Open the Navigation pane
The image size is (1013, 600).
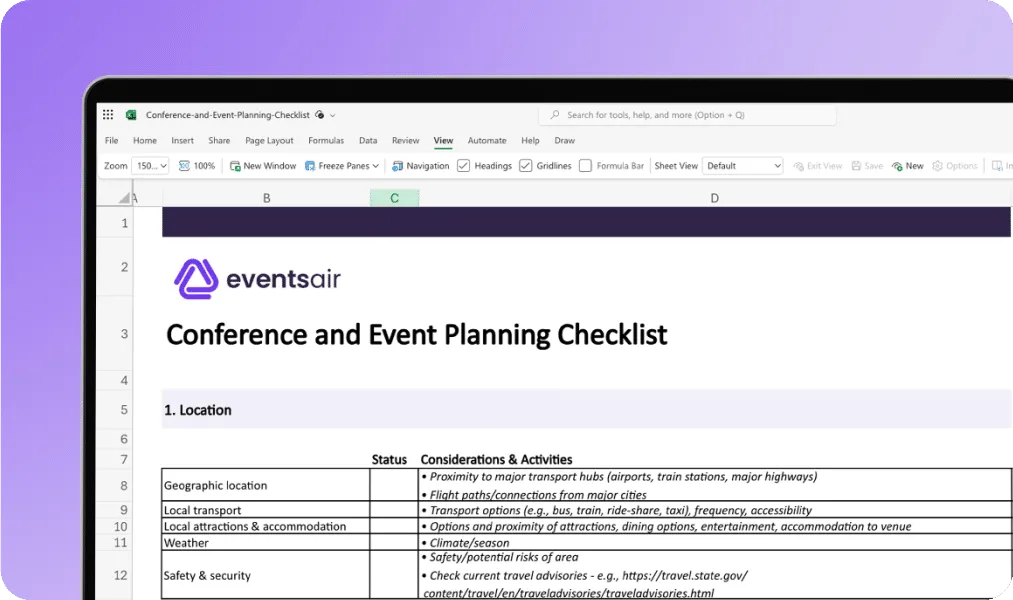pos(421,166)
